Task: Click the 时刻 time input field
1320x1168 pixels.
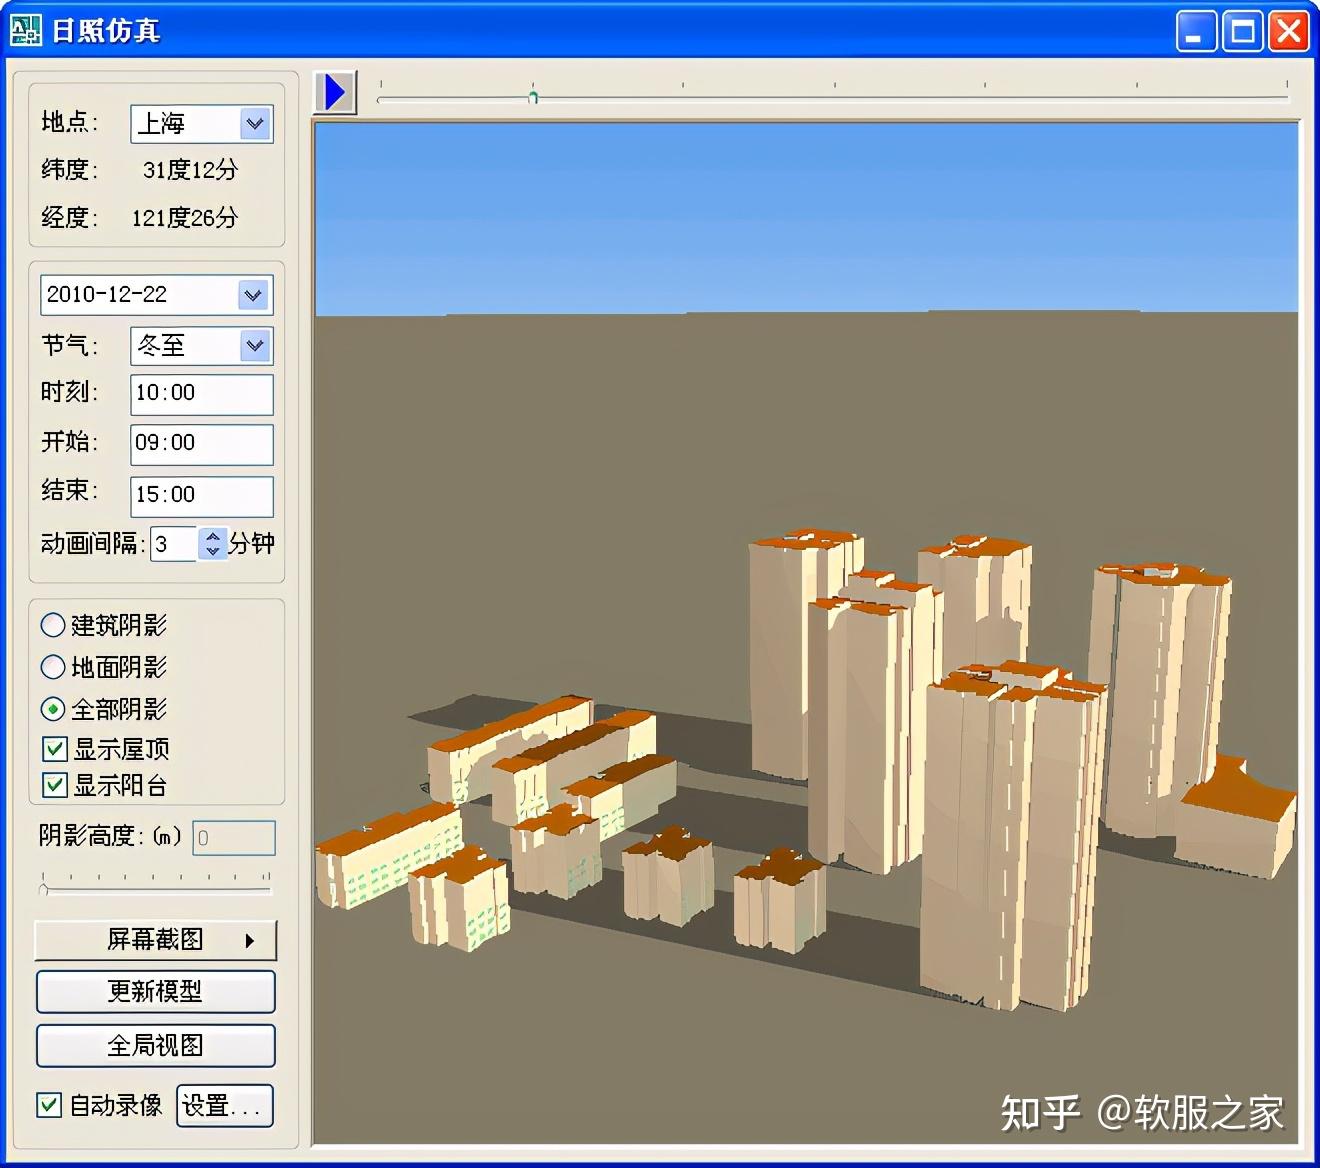Action: (x=201, y=394)
